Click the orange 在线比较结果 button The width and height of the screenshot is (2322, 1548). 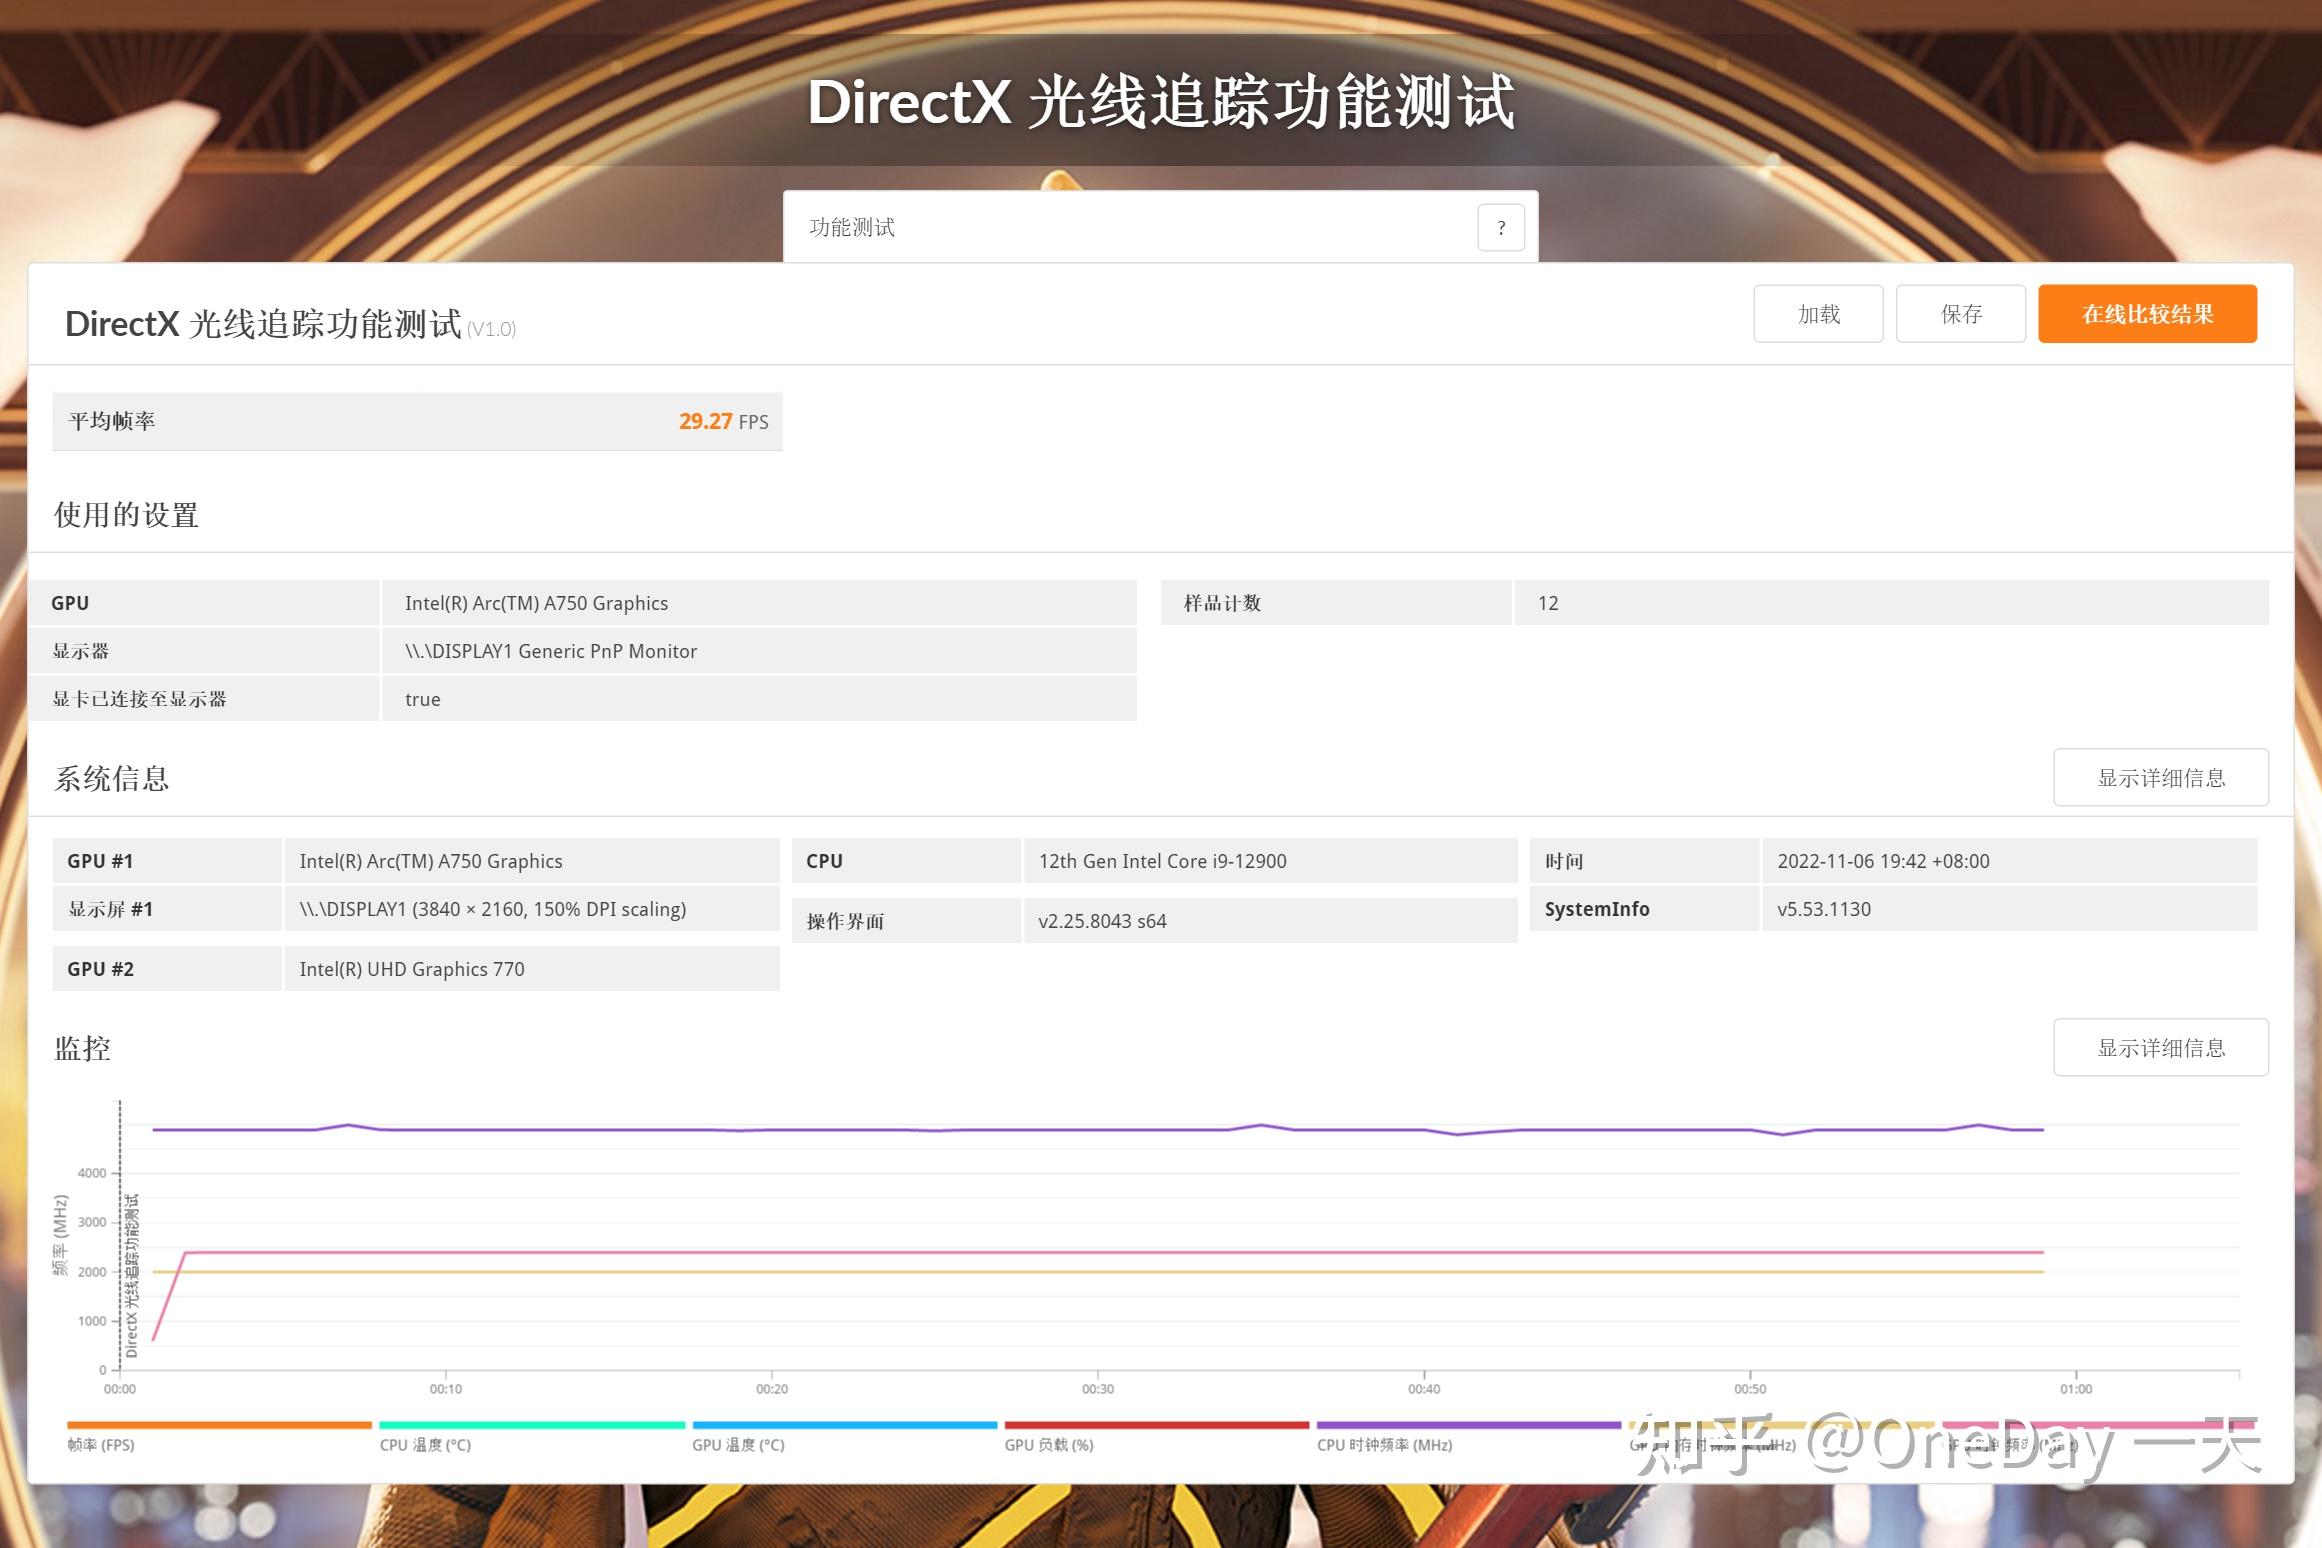(x=2147, y=314)
